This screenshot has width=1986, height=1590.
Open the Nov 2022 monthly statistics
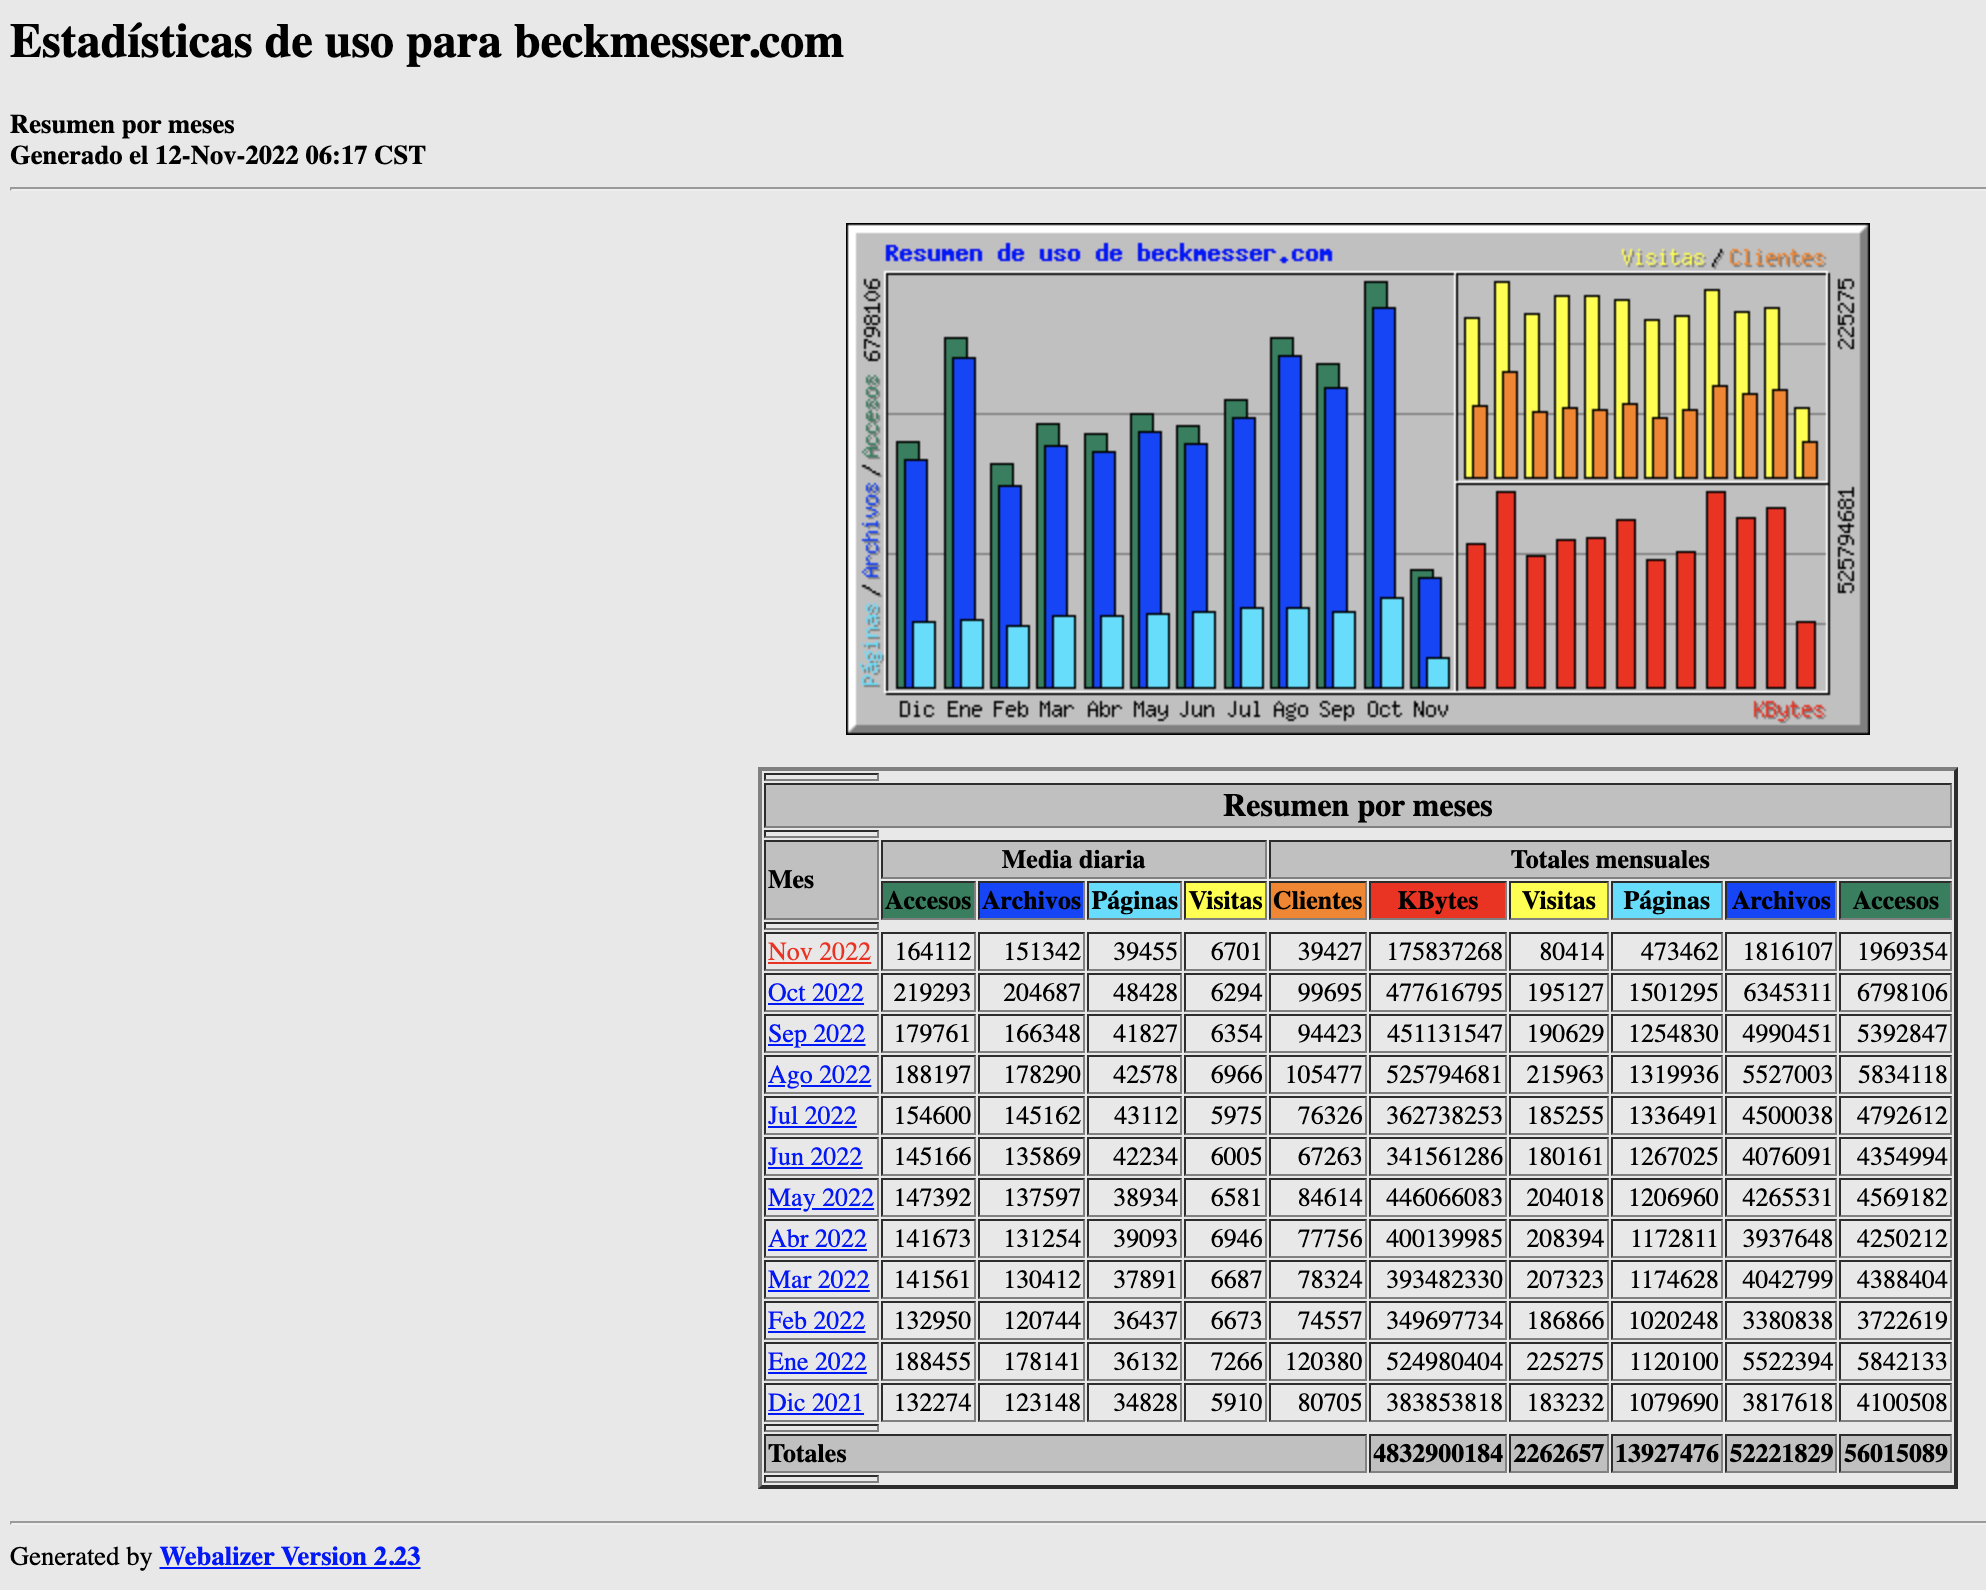point(819,952)
